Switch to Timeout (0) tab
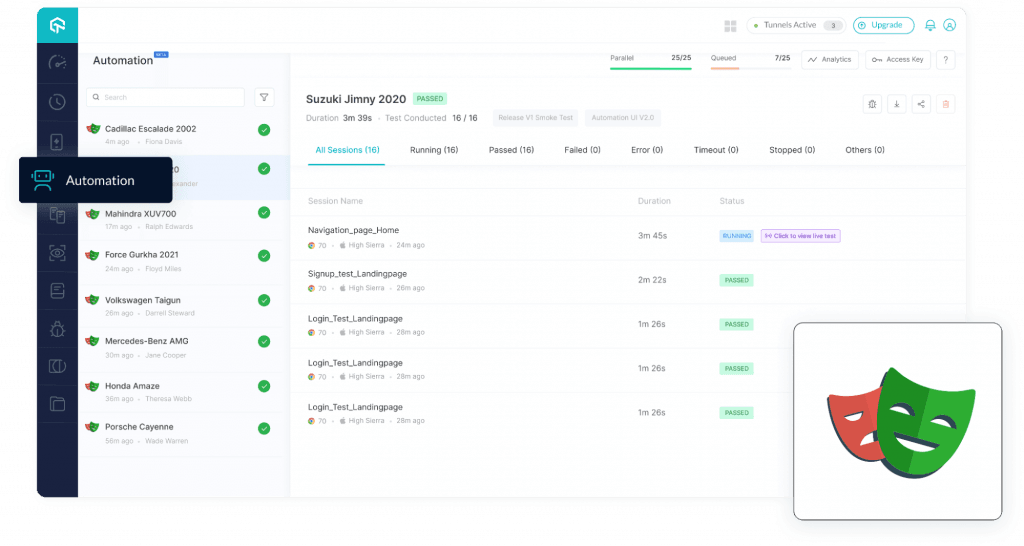This screenshot has width=1024, height=546. point(716,150)
